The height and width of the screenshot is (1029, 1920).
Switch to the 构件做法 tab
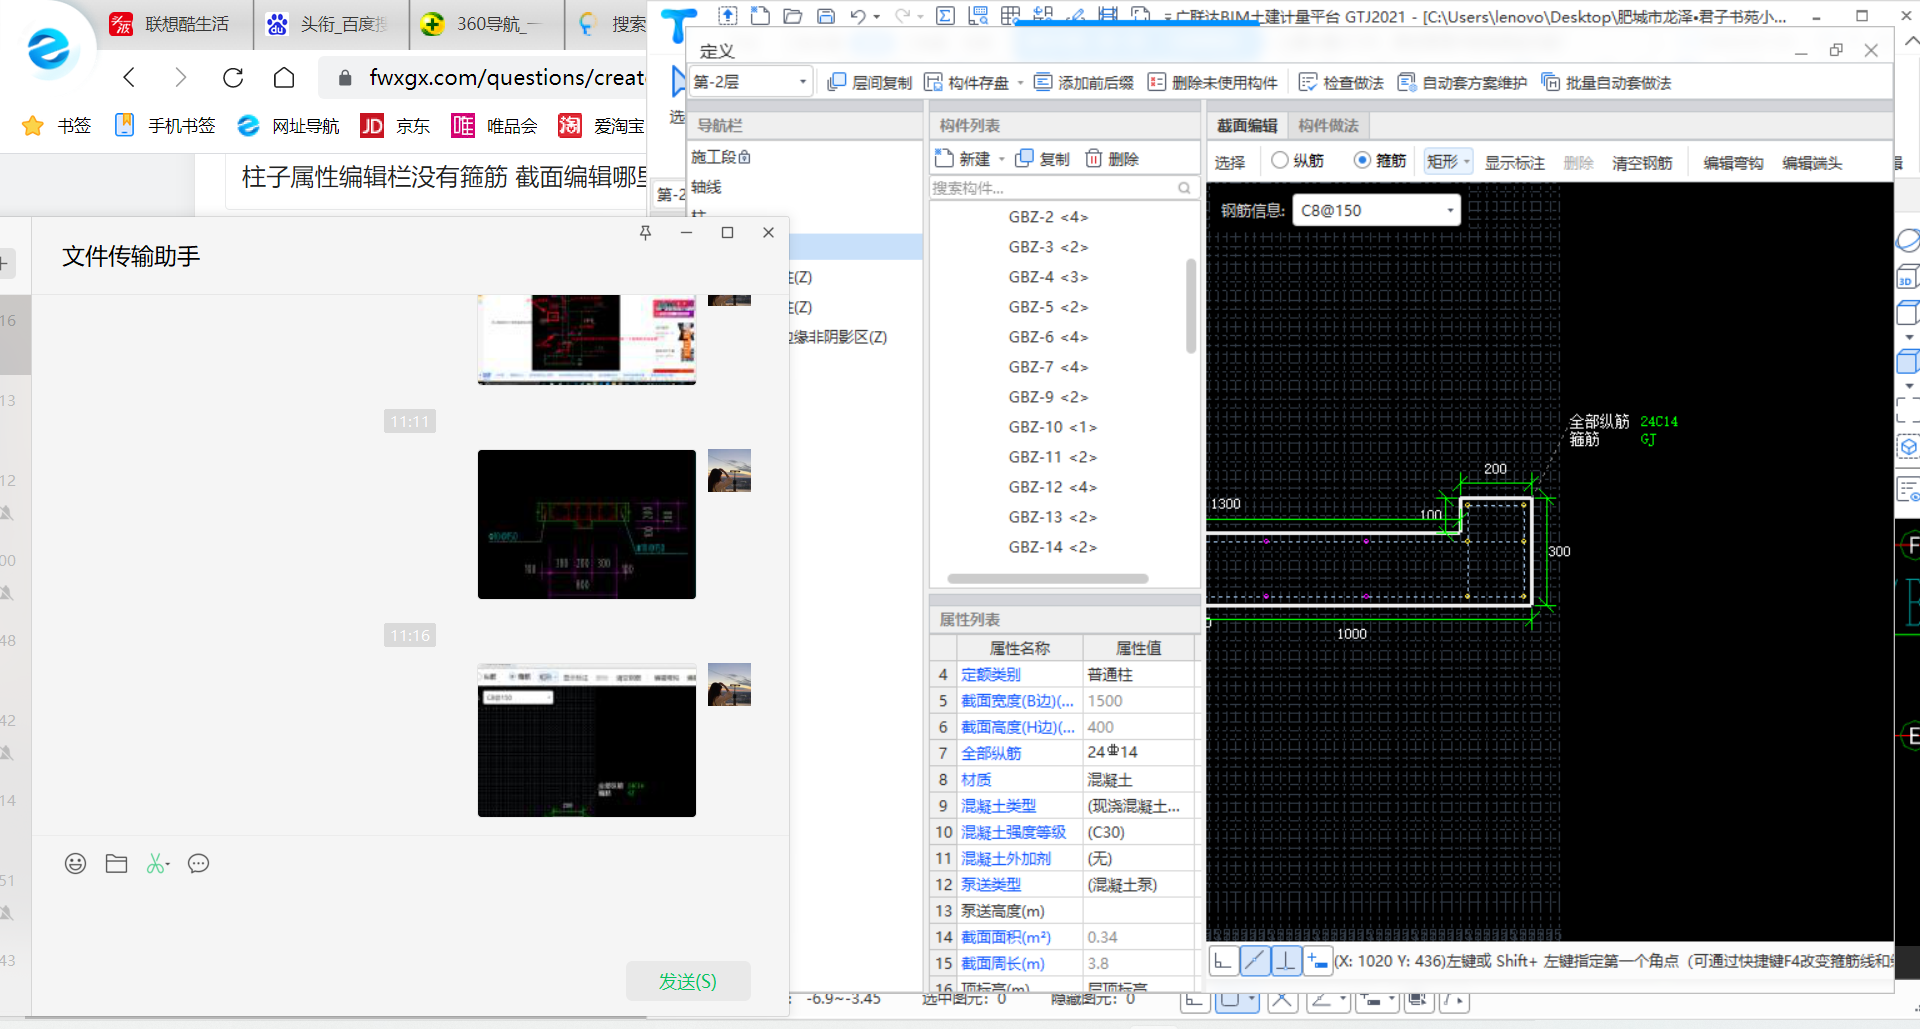[1328, 126]
